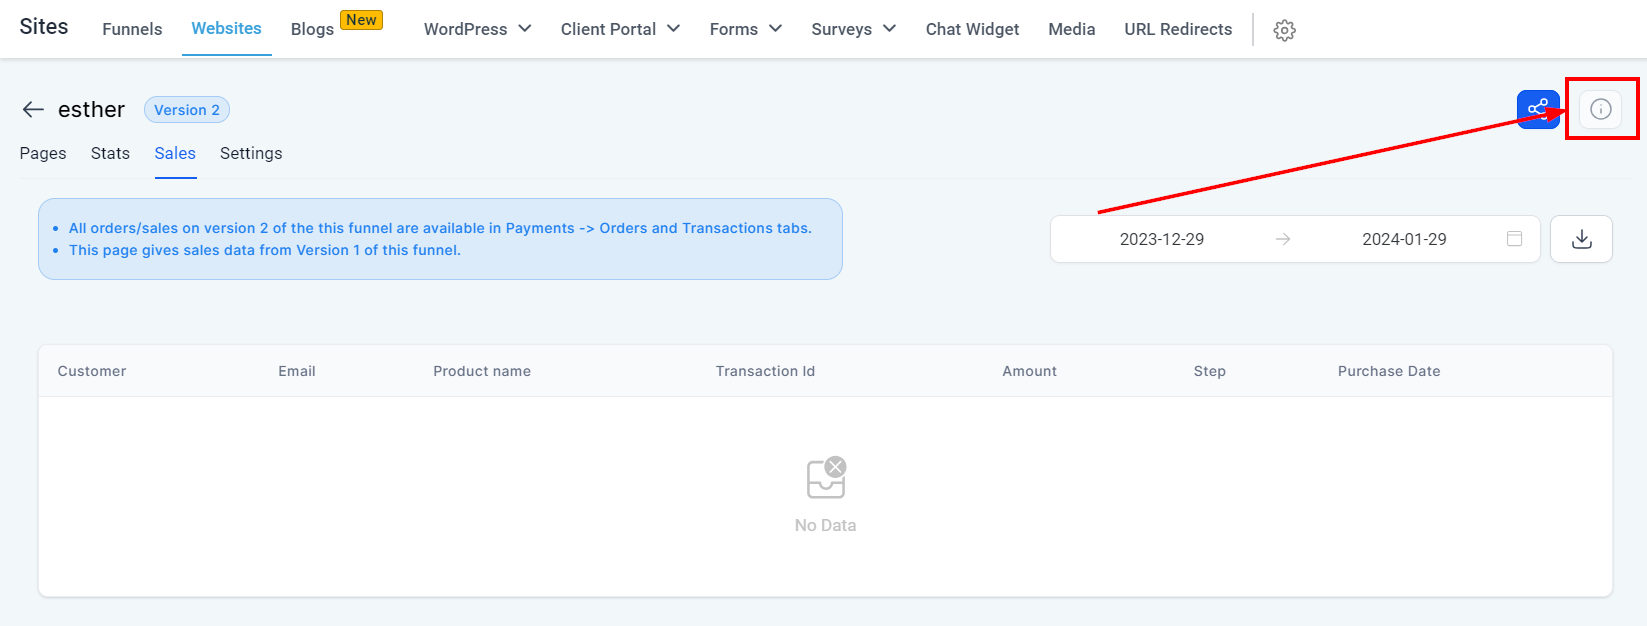
Task: Open the Forms dropdown menu
Action: click(x=746, y=29)
